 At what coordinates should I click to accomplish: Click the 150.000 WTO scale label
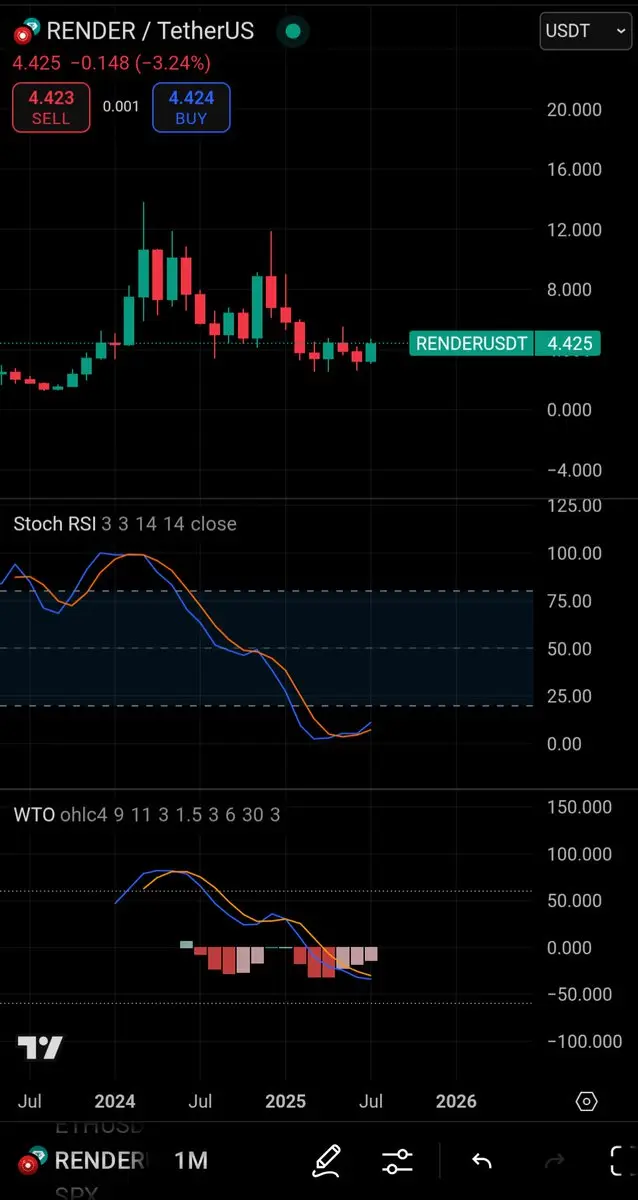click(581, 806)
